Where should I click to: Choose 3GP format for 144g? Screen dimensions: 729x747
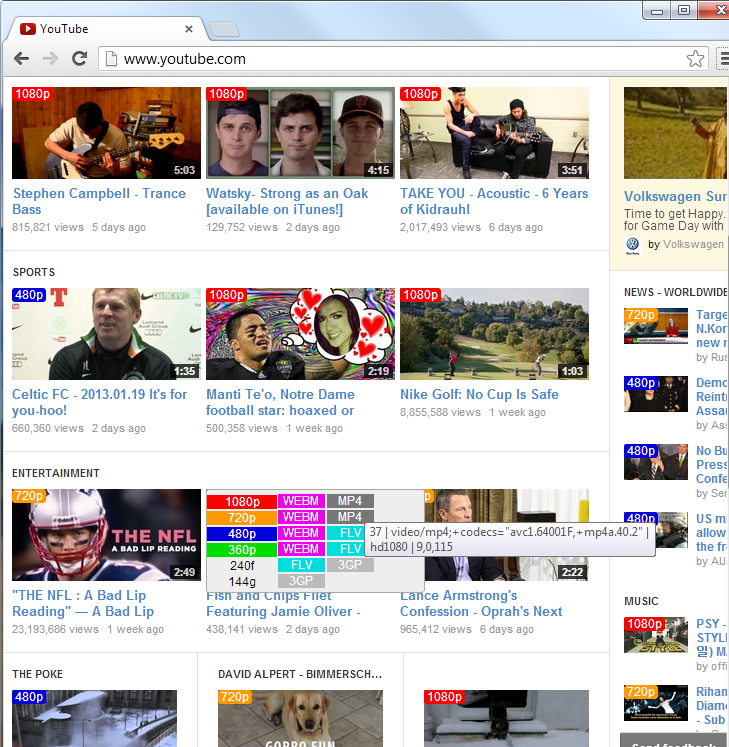coord(301,581)
